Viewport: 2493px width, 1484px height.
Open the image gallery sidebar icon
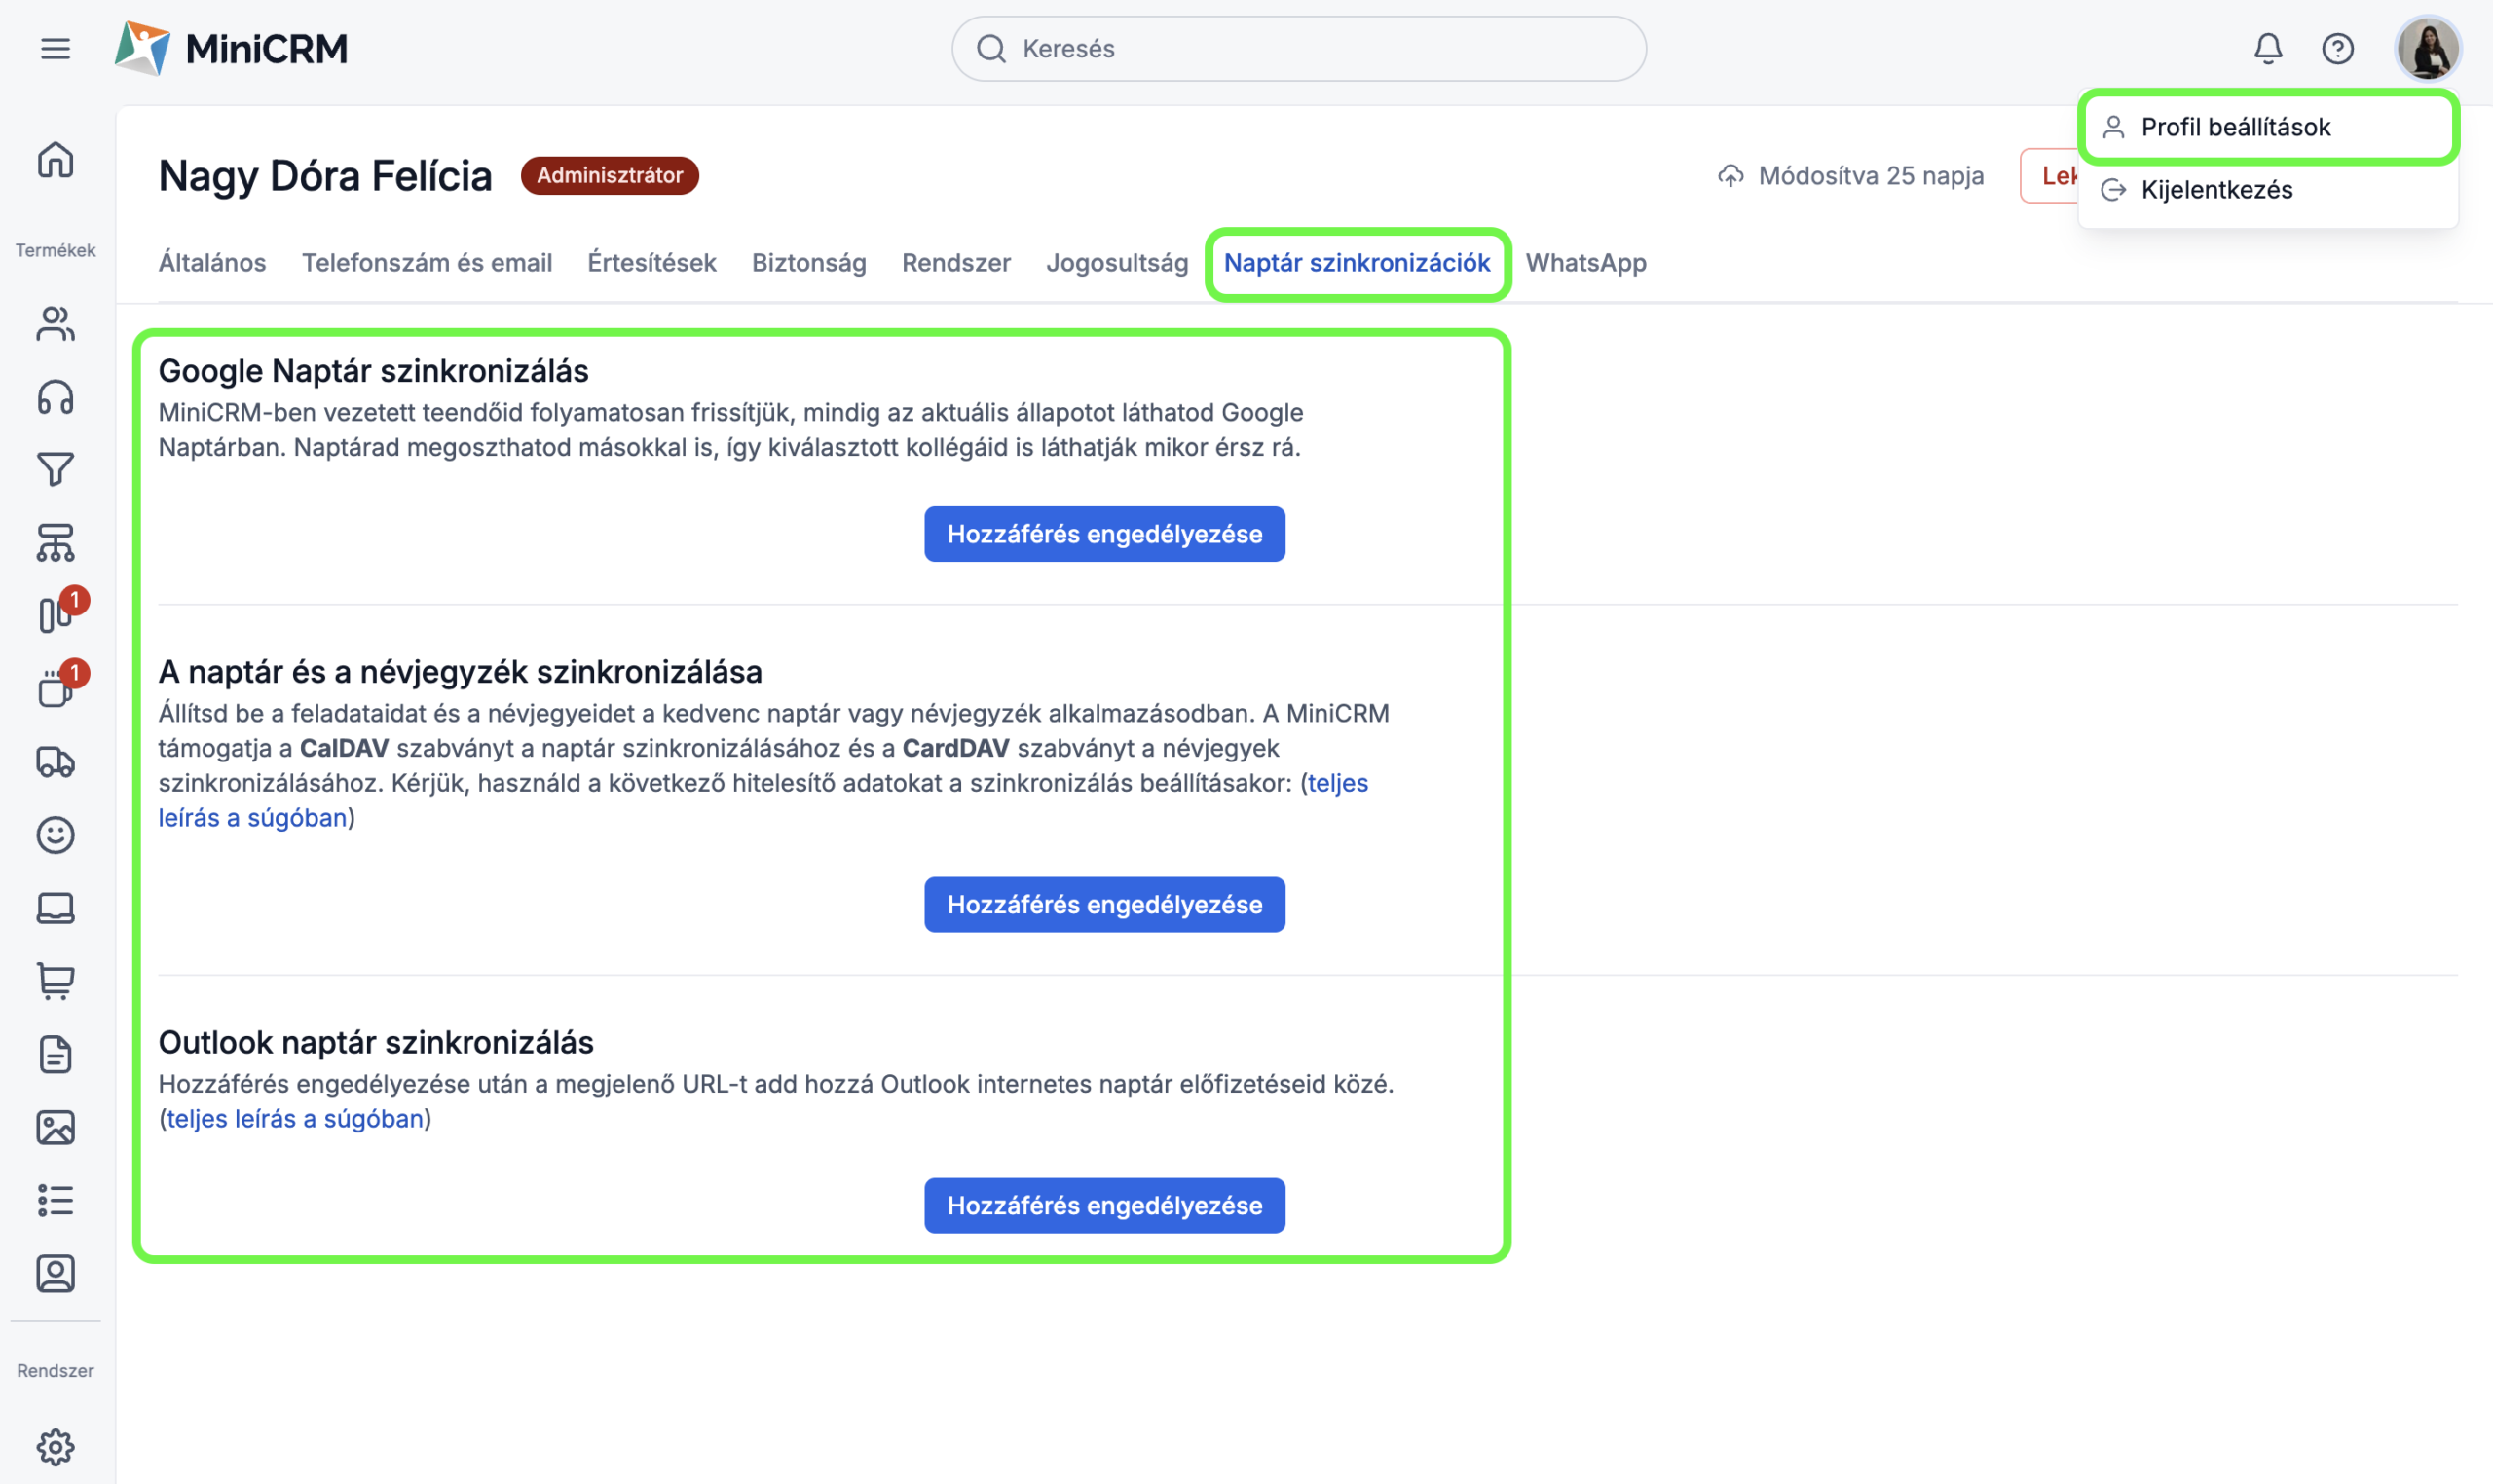[55, 1127]
